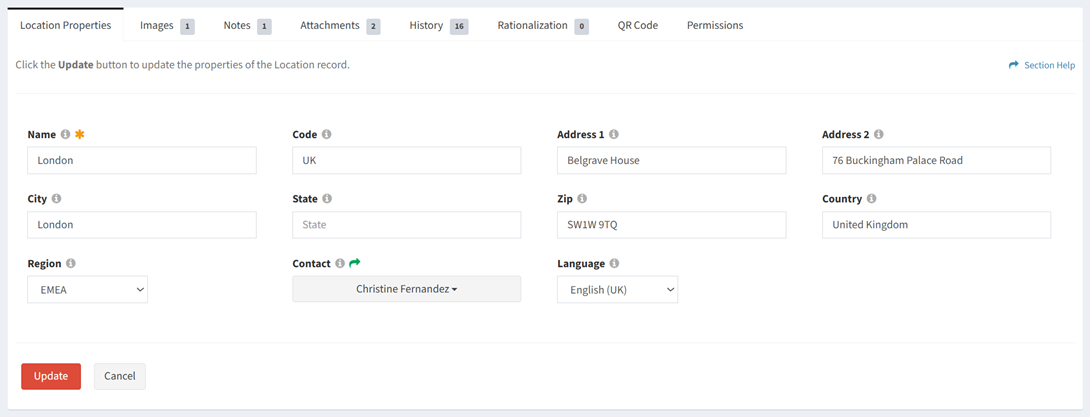
Task: Open the Region dropdown showing EMEA
Action: coord(87,290)
